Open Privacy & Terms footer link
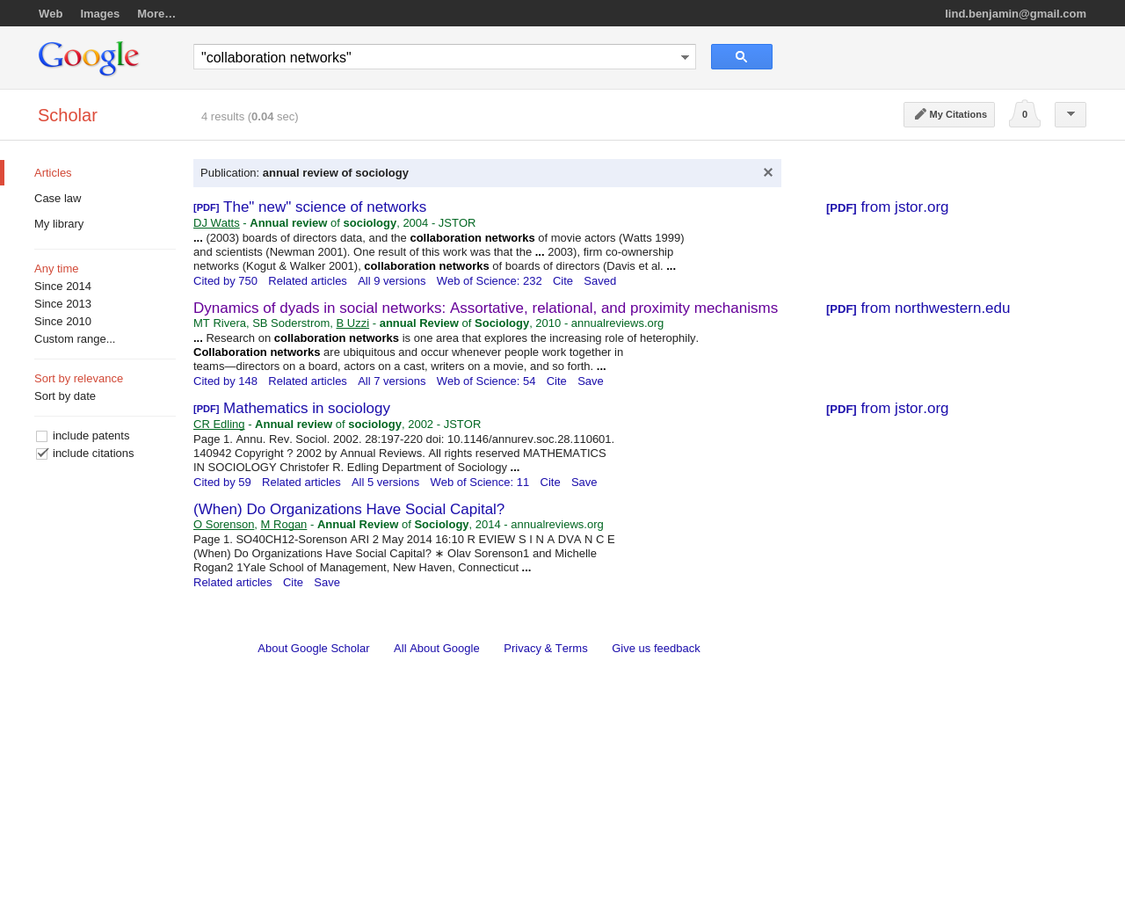1125x900 pixels. (545, 649)
